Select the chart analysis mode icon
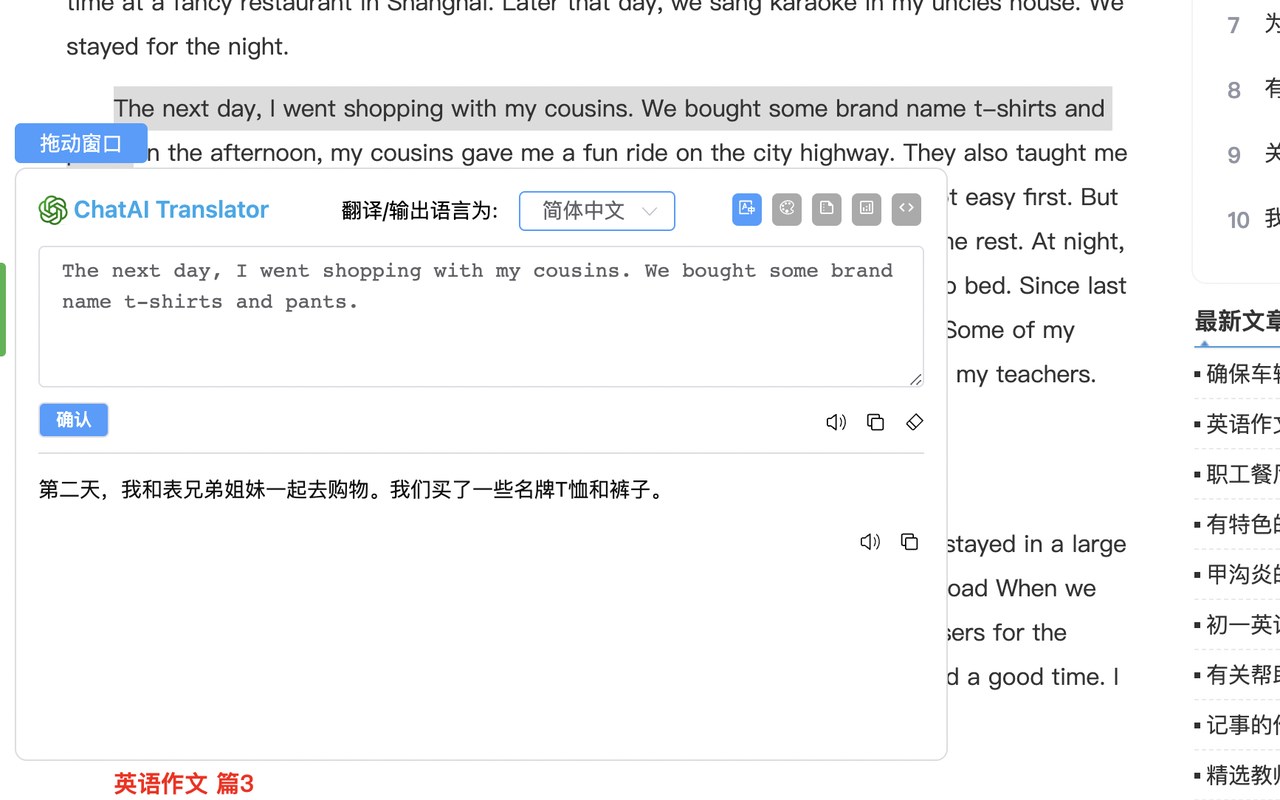The width and height of the screenshot is (1280, 800). (x=866, y=209)
